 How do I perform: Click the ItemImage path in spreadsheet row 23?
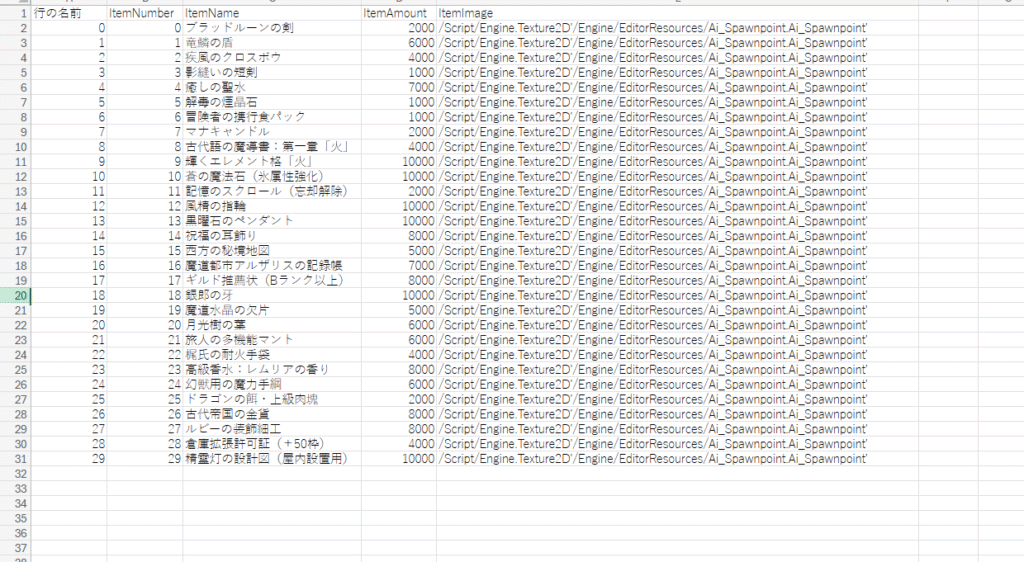point(677,339)
